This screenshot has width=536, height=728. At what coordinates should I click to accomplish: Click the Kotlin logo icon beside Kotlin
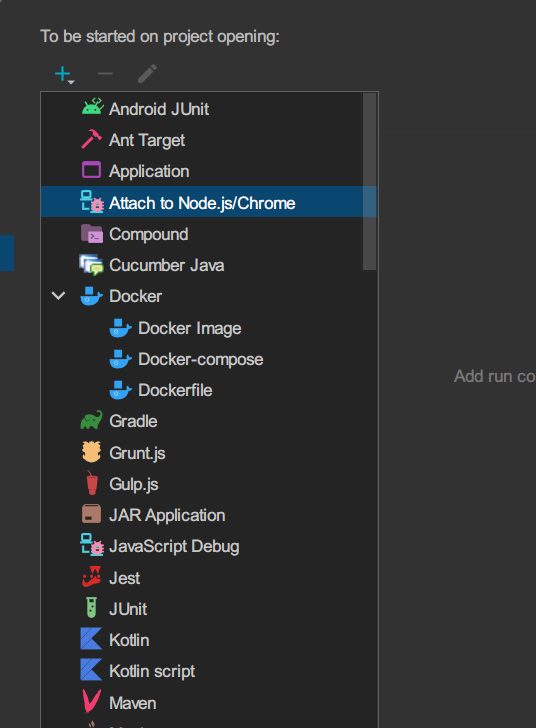click(91, 639)
